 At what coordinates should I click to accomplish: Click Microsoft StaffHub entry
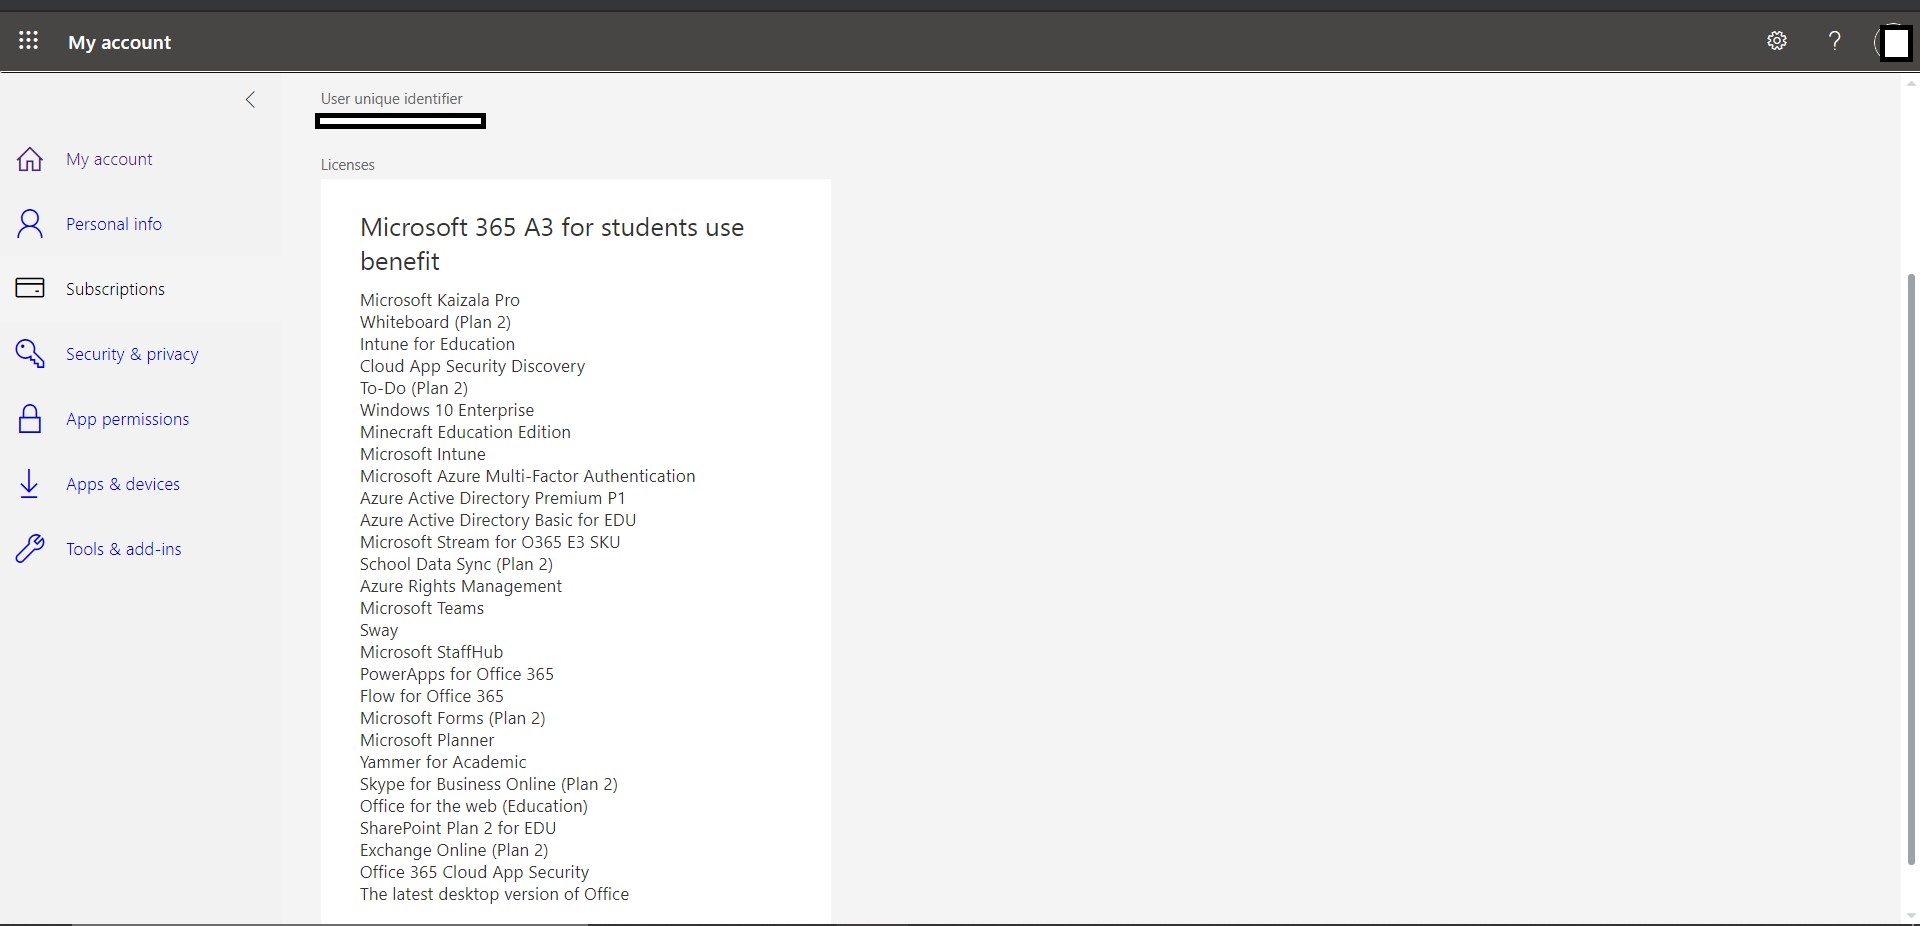tap(431, 652)
